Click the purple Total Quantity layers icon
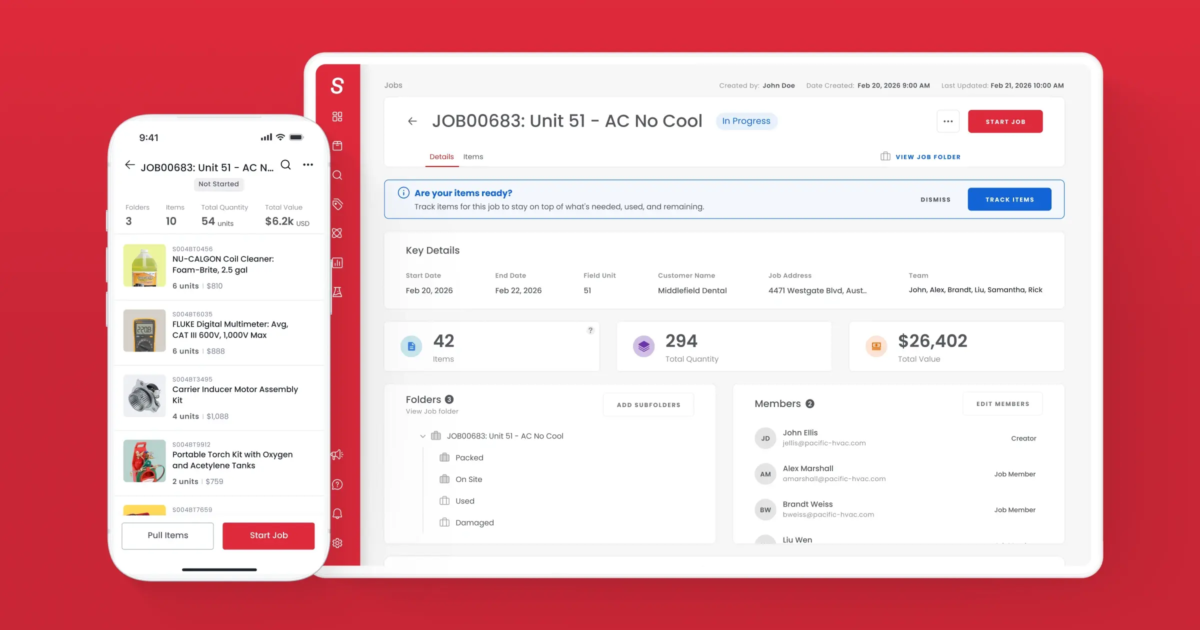This screenshot has height=630, width=1200. 644,346
